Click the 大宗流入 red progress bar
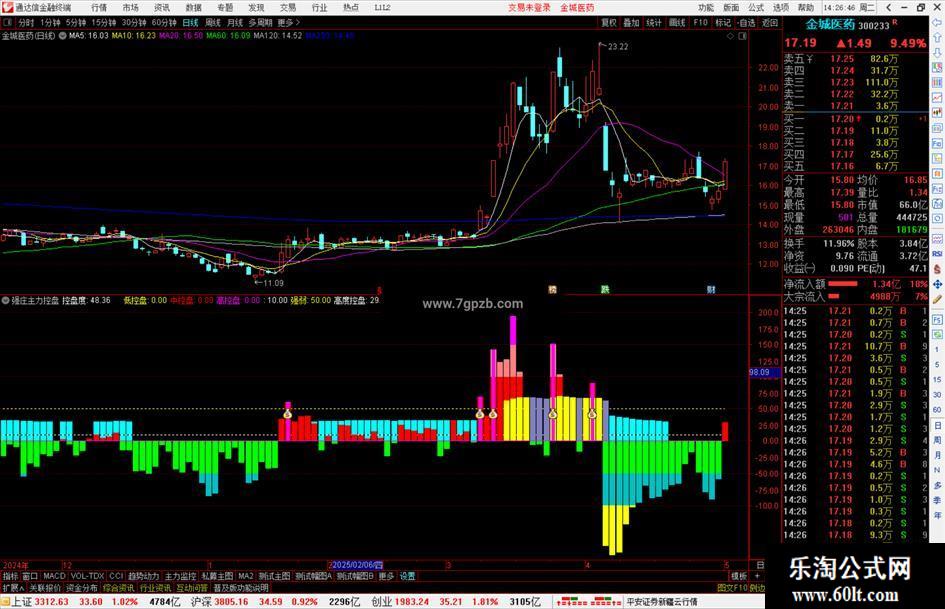Screen dimensions: 945x609 point(834,297)
